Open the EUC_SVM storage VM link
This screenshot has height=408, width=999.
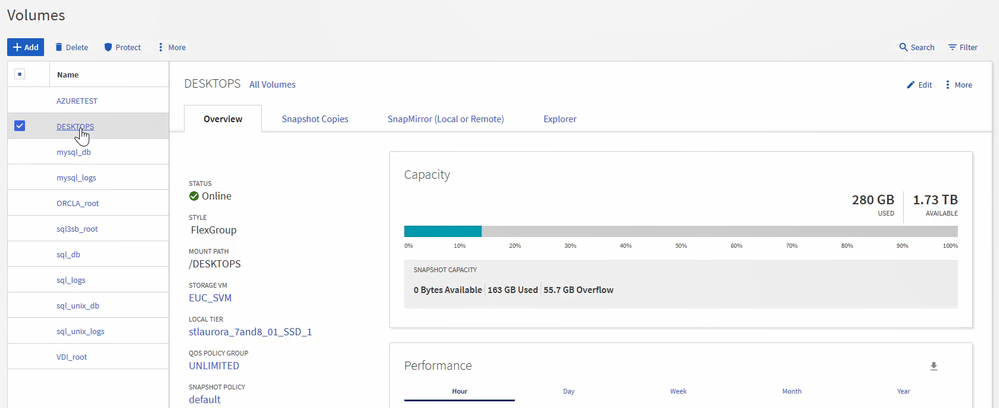(x=210, y=297)
